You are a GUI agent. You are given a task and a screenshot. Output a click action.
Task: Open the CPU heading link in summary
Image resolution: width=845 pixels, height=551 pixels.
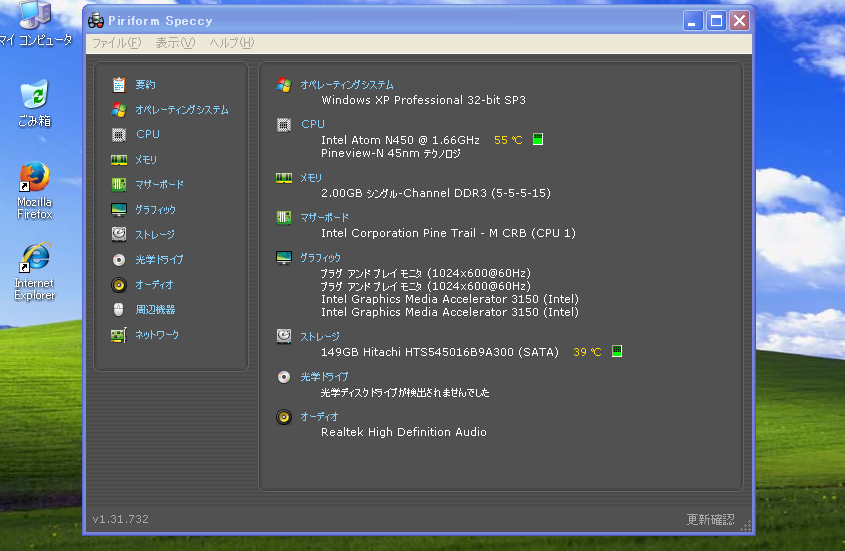click(313, 125)
